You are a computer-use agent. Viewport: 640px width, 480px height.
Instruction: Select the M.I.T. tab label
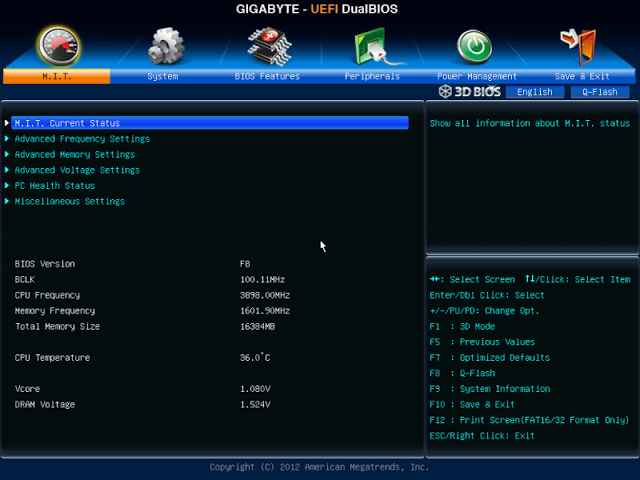(x=57, y=76)
